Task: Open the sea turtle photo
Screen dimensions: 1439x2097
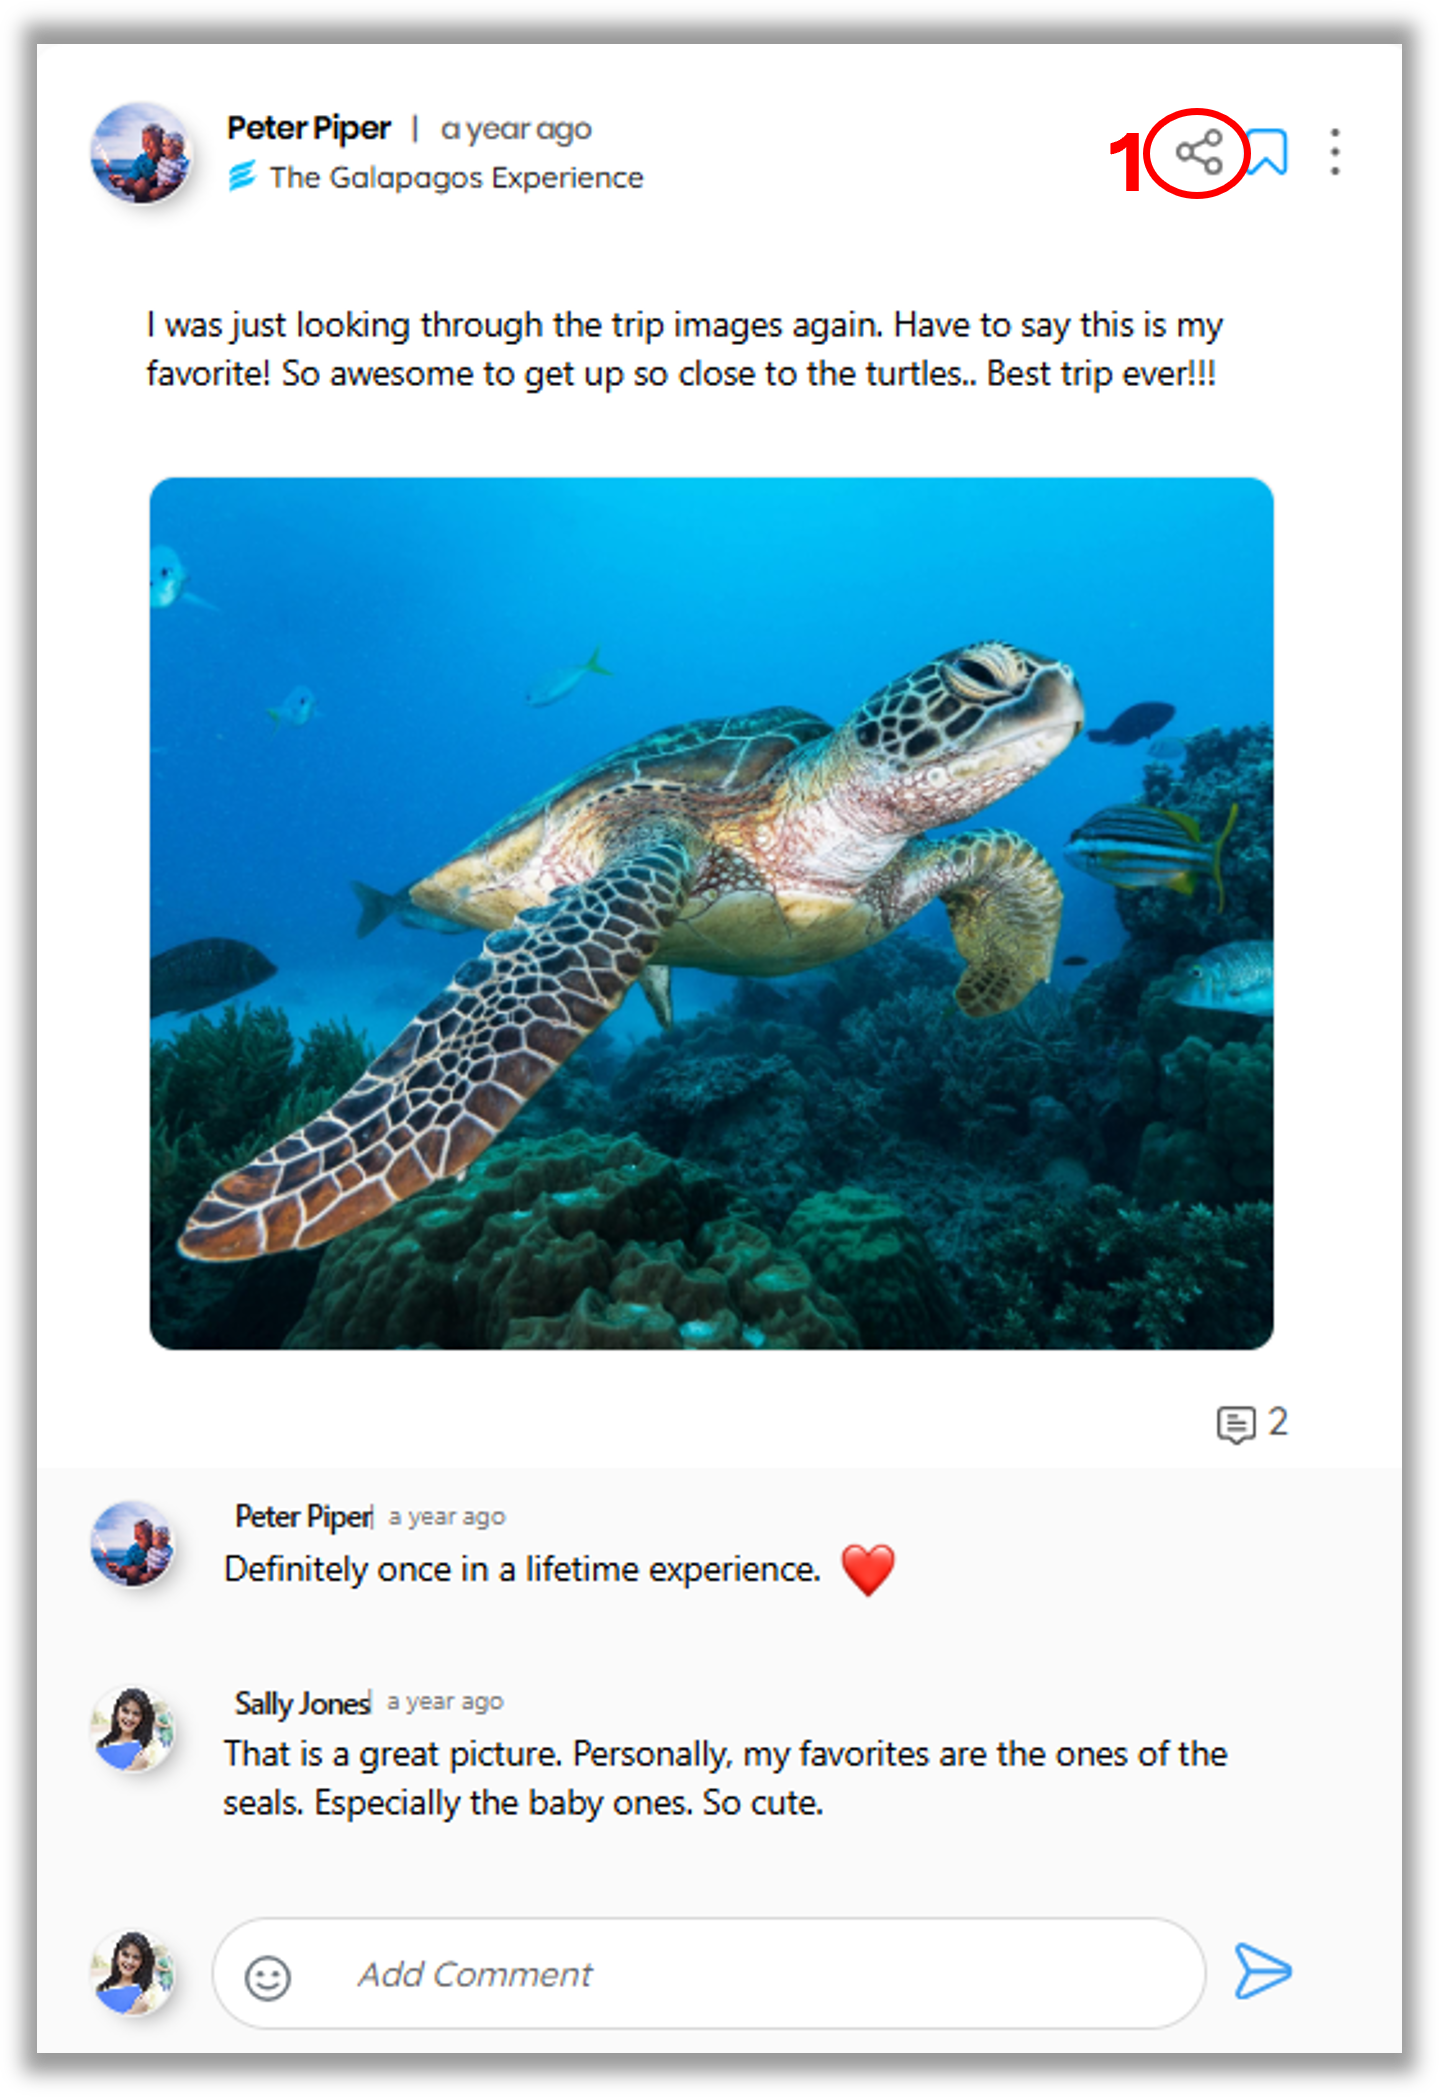Action: tap(711, 913)
